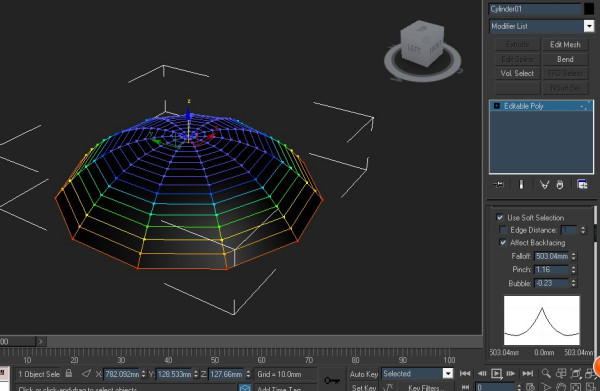Expand the Editable Poly plus icon
This screenshot has width=600, height=391.
pos(497,106)
